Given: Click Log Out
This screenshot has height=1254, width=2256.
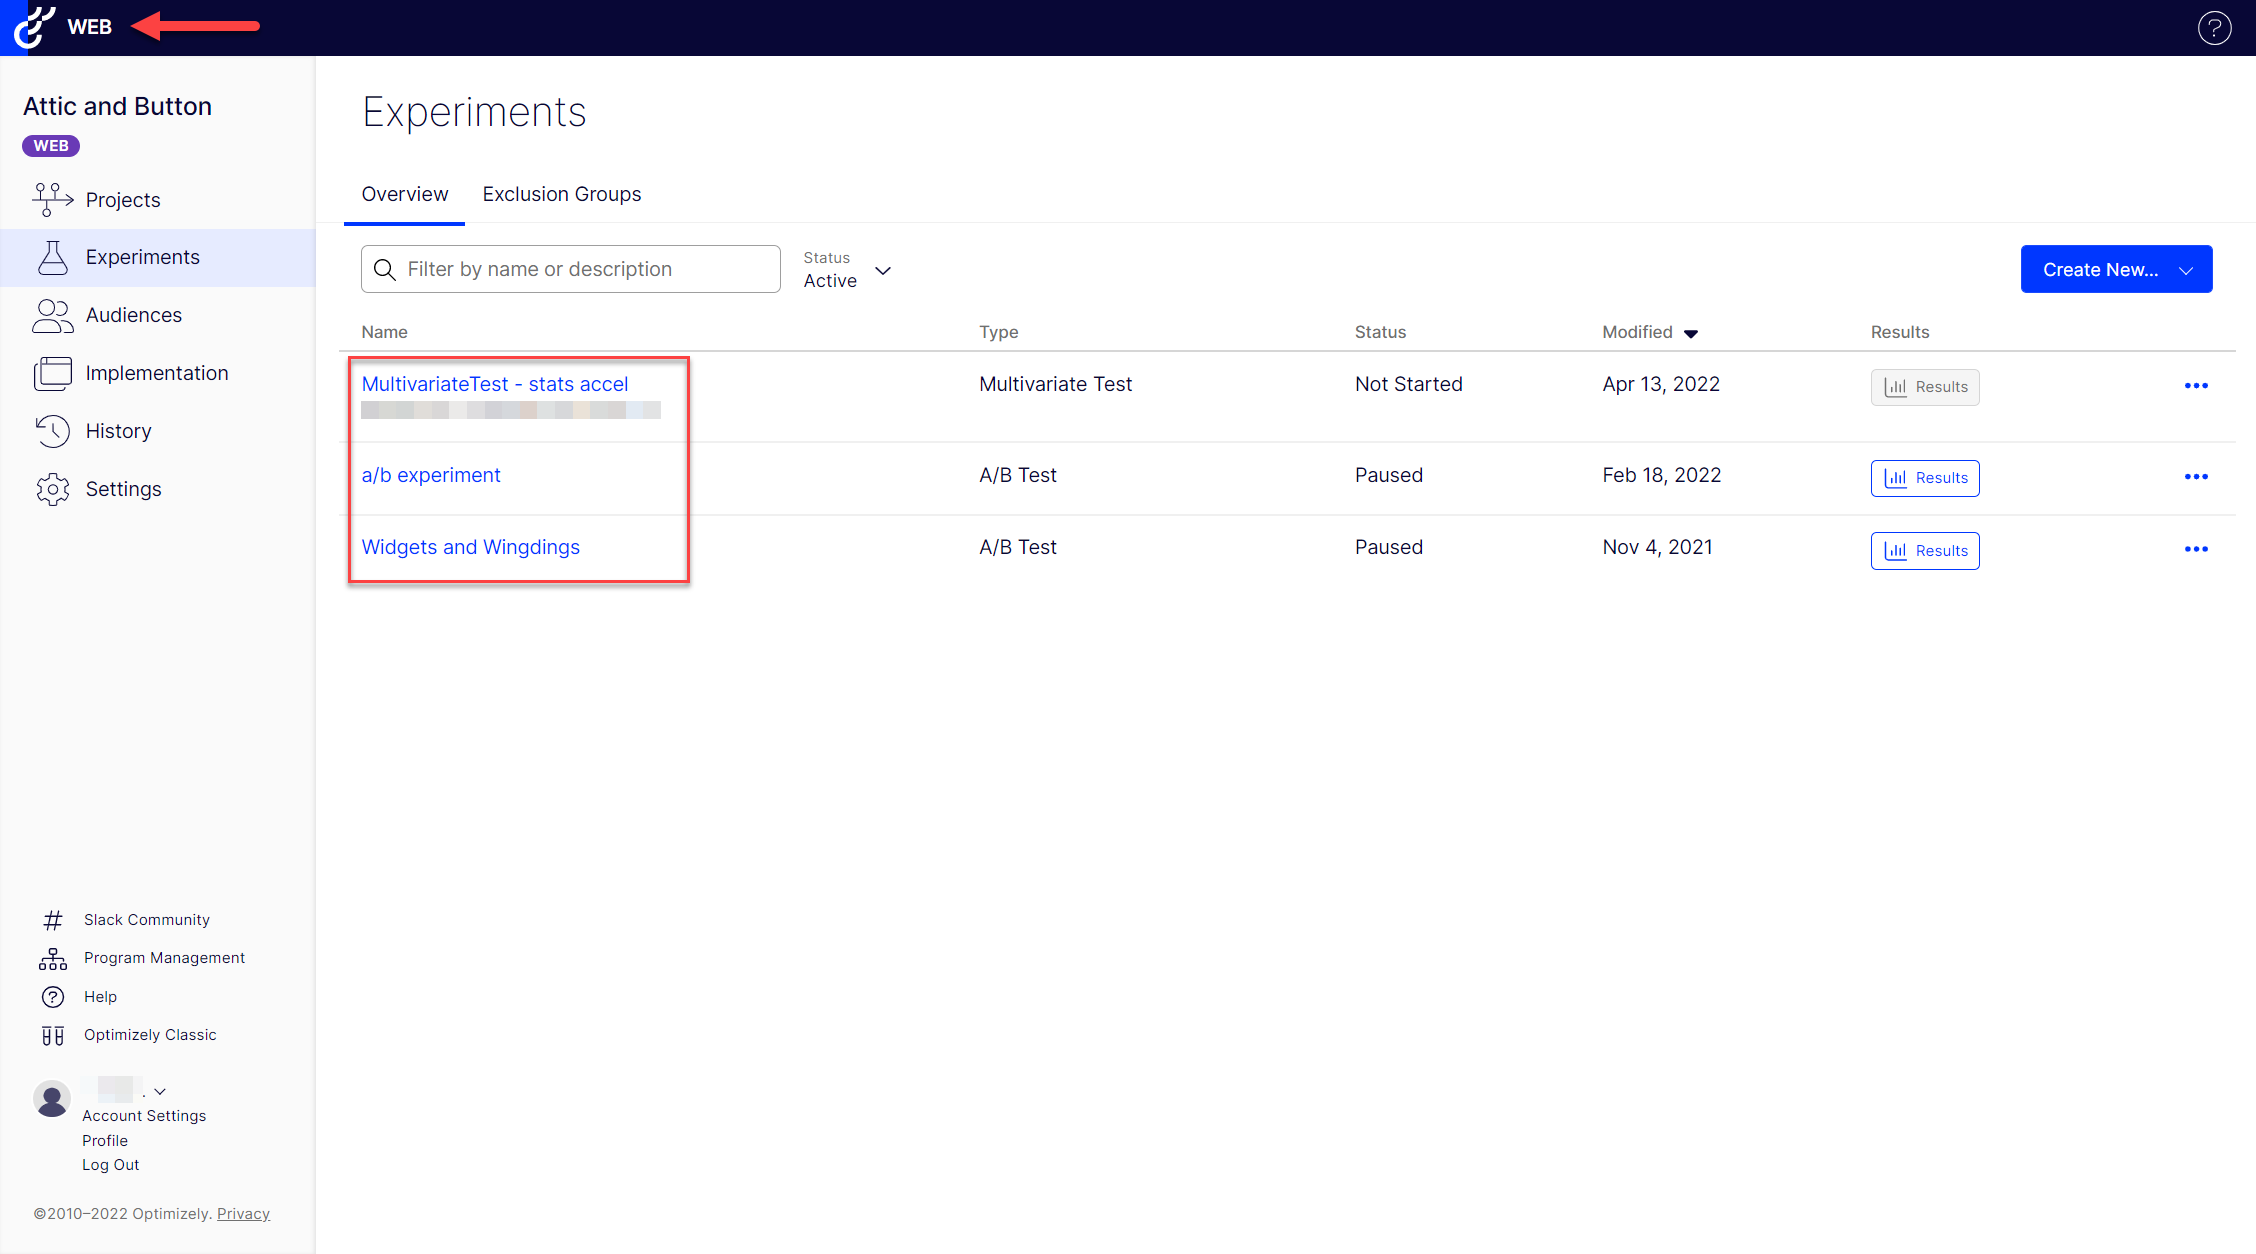Looking at the screenshot, I should pos(110,1165).
